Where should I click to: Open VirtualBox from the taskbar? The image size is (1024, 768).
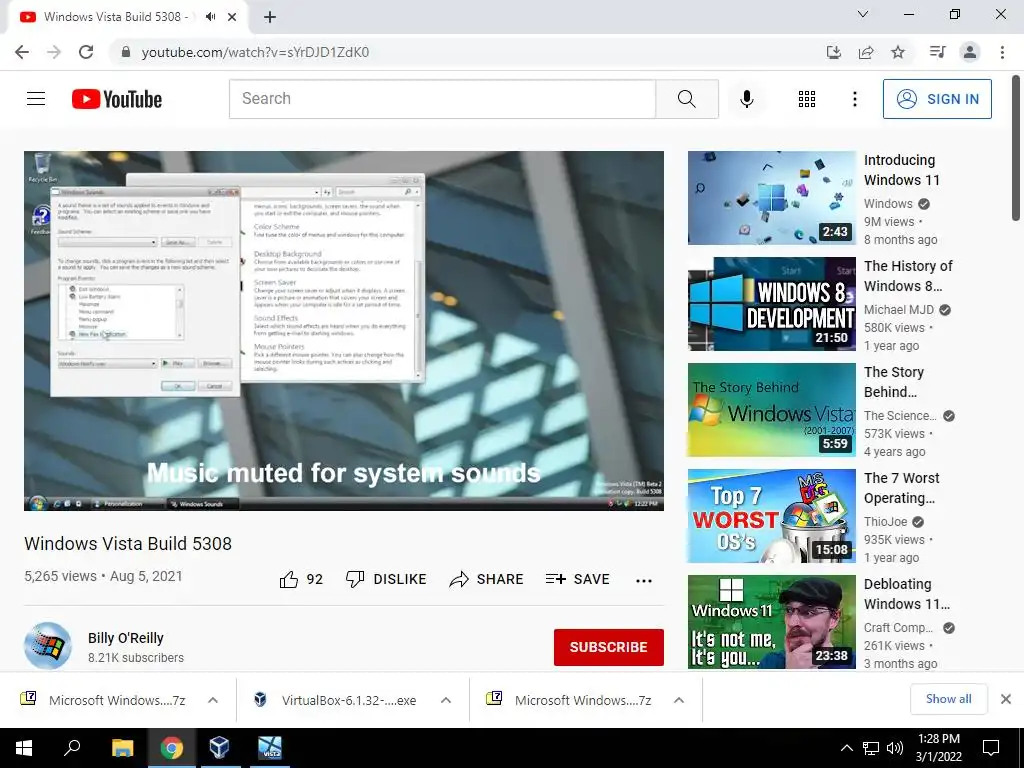click(219, 748)
